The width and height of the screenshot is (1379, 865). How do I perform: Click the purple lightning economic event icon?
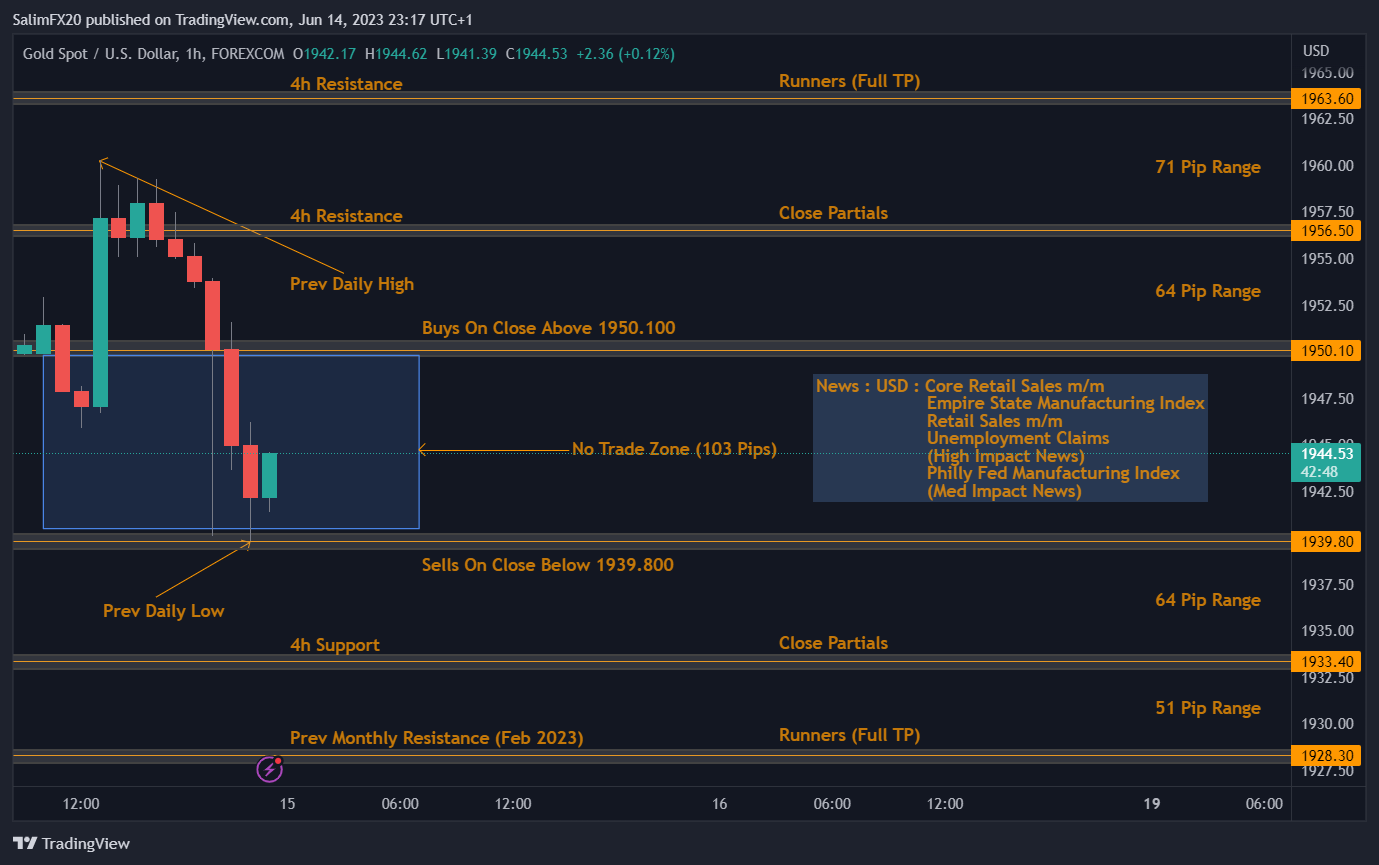click(x=269, y=768)
